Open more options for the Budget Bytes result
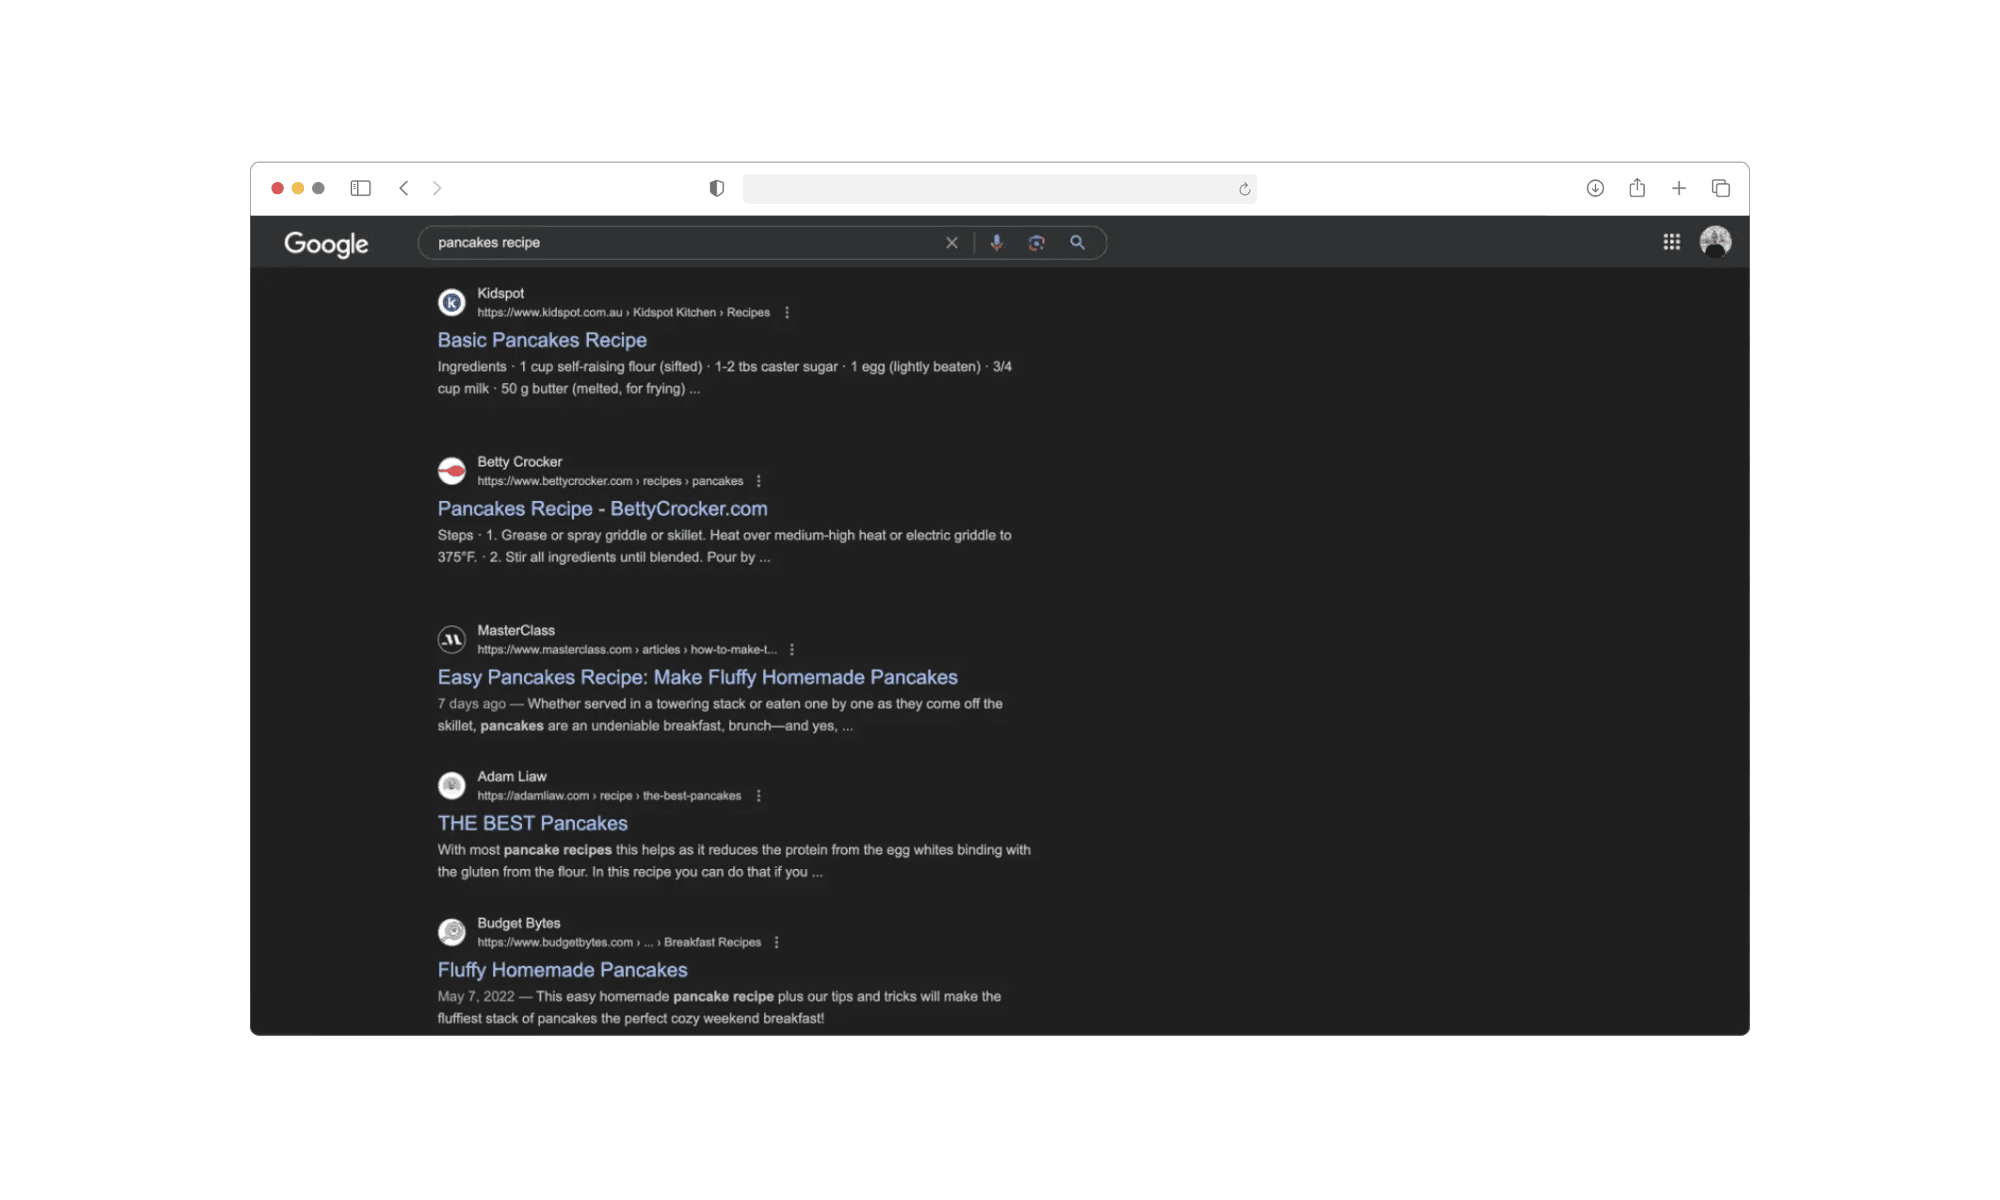This screenshot has height=1200, width=2000. [x=776, y=943]
